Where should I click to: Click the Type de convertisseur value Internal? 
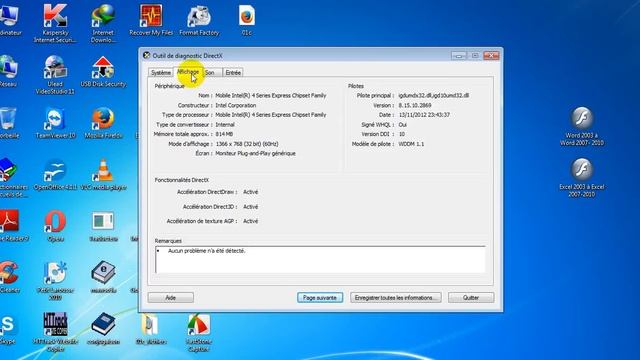(x=225, y=124)
